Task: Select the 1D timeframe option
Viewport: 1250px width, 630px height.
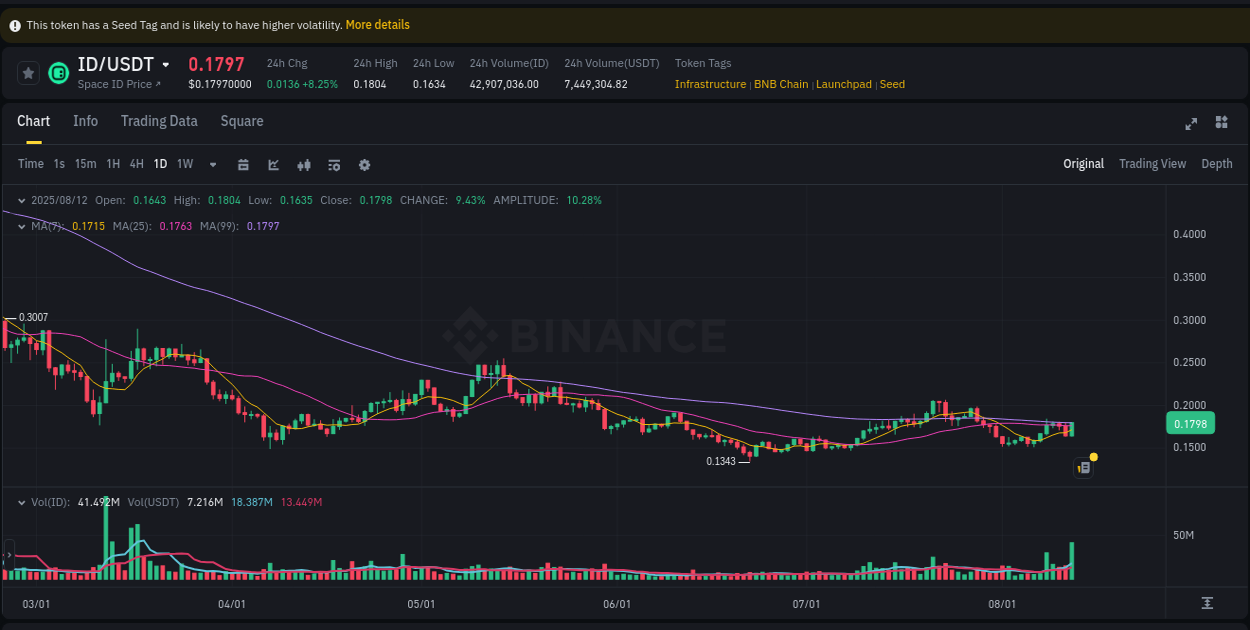Action: click(x=160, y=164)
